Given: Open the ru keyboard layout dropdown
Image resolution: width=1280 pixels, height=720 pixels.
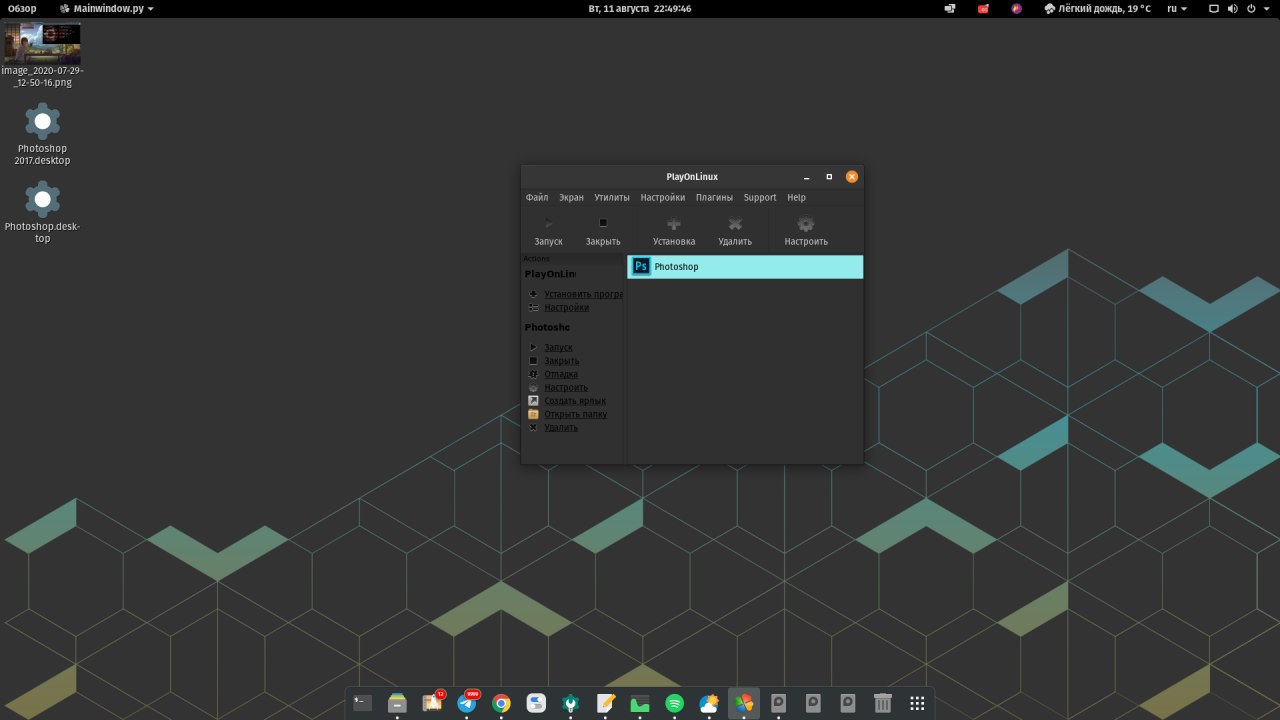Looking at the screenshot, I should 1177,8.
